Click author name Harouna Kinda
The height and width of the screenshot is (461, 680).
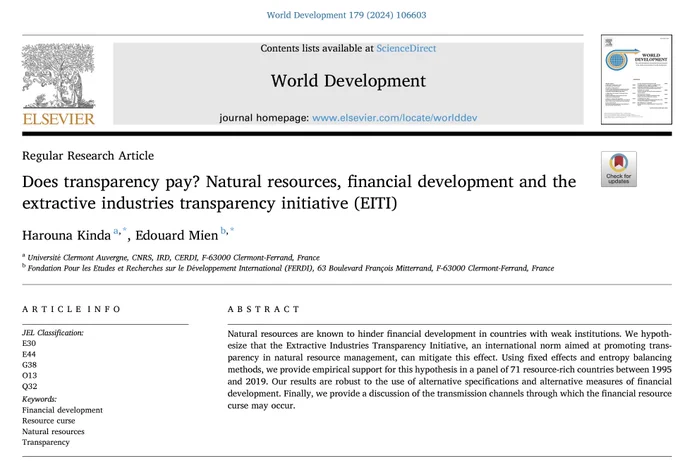point(66,235)
